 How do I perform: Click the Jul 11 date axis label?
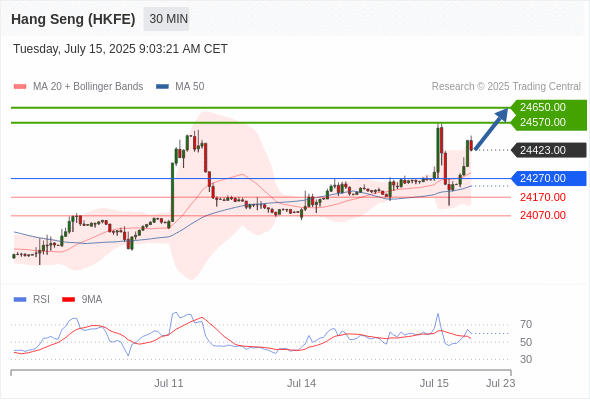169,383
